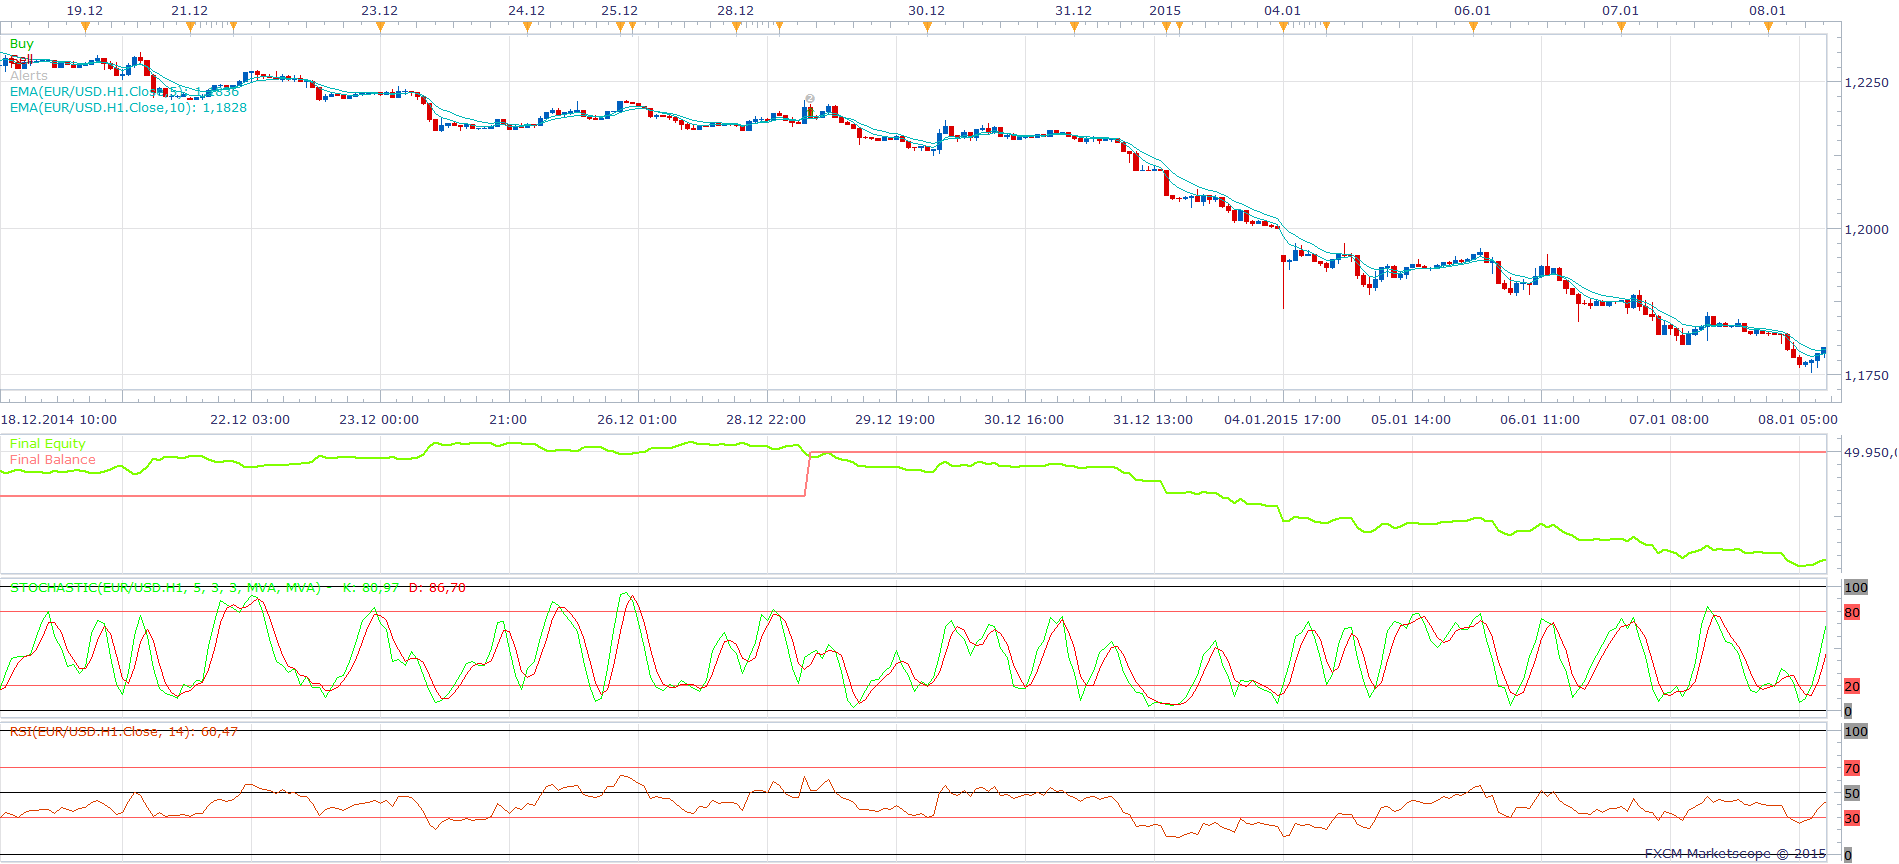Click the 22.12 03:00 time axis label
Image resolution: width=1899 pixels, height=864 pixels.
[250, 420]
